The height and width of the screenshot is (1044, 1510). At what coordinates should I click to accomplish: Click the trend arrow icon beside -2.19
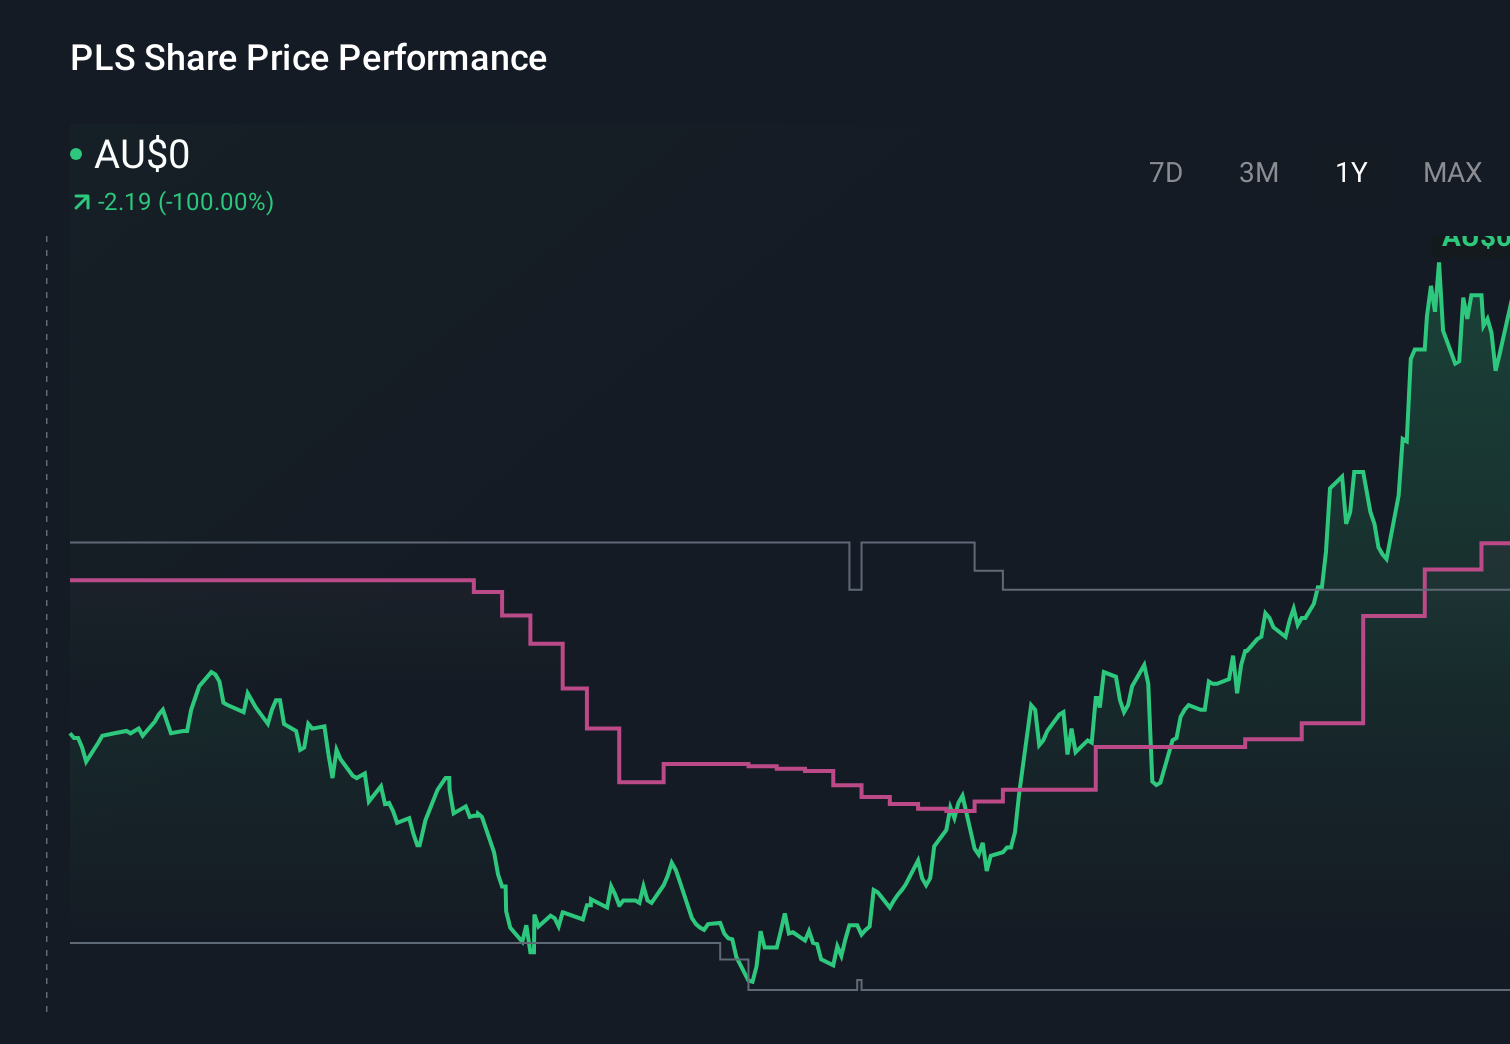pos(82,203)
